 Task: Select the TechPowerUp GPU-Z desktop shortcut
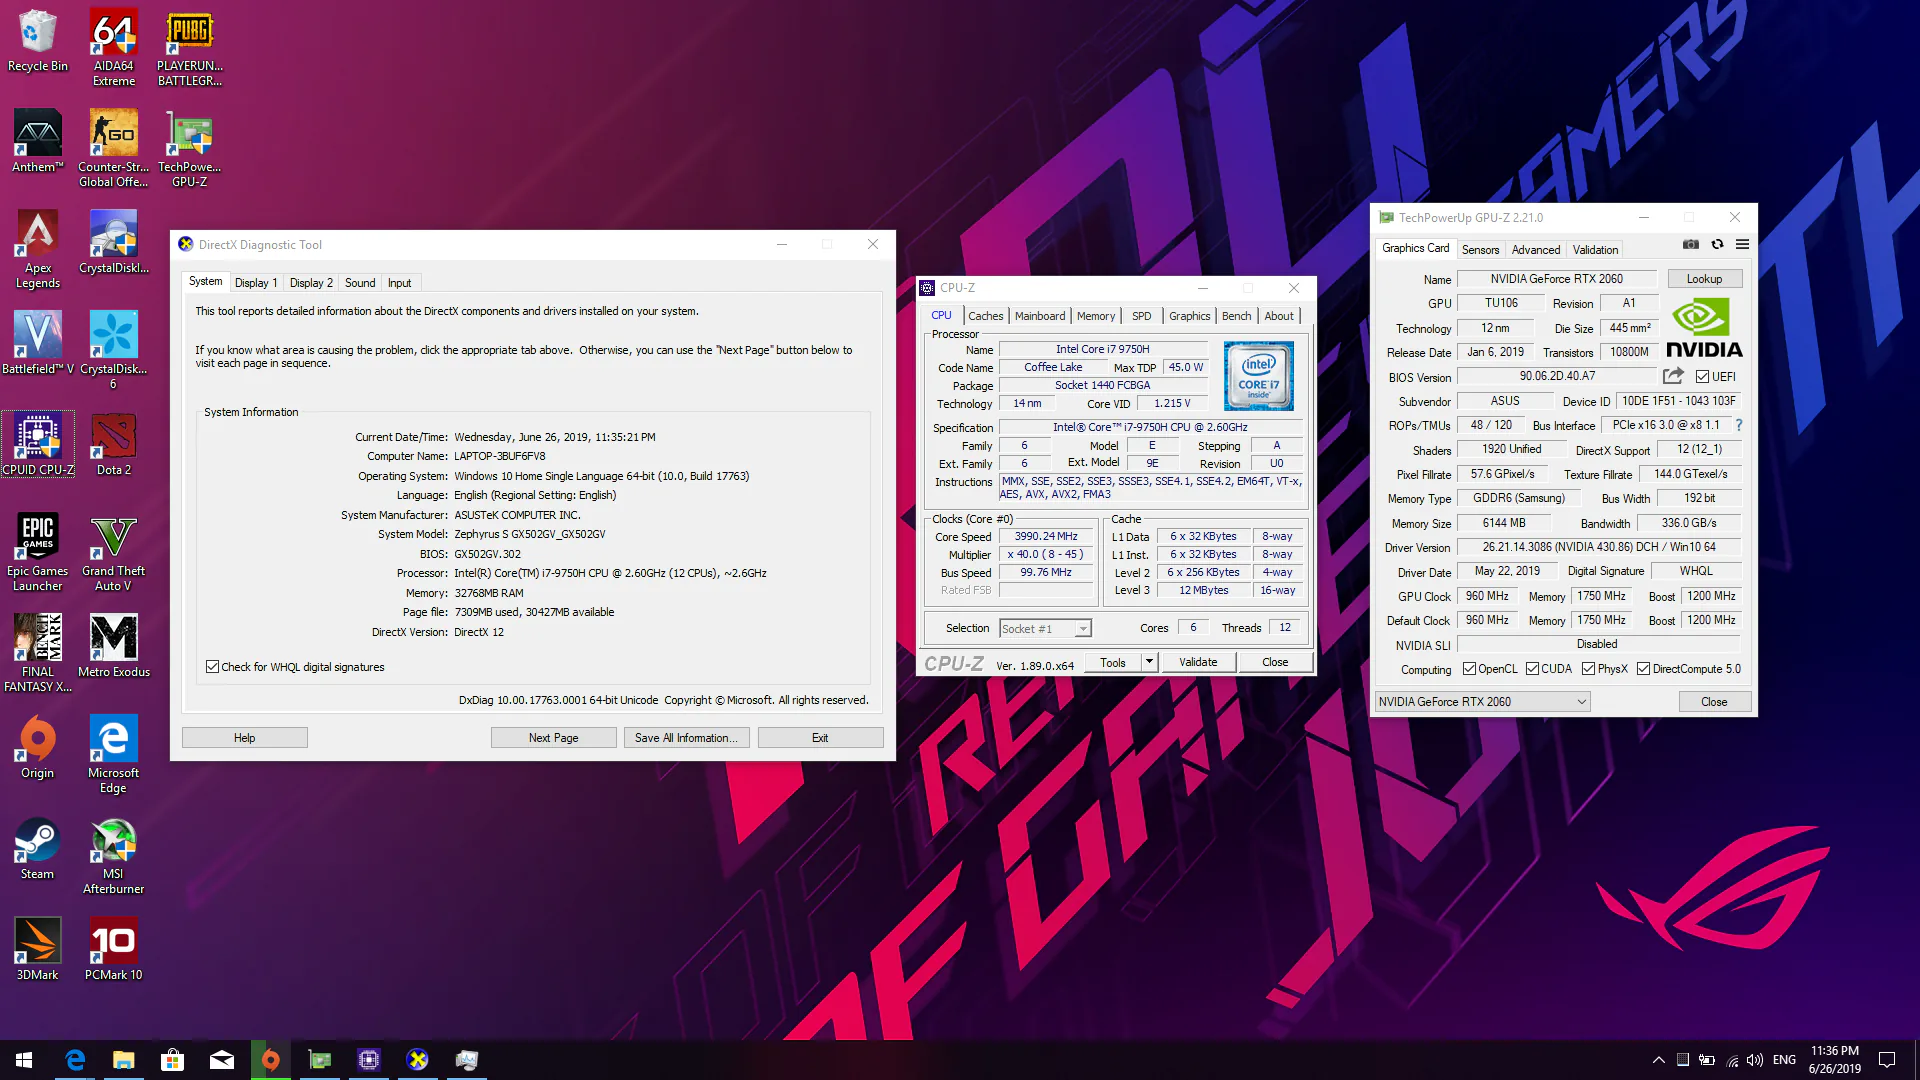(189, 149)
